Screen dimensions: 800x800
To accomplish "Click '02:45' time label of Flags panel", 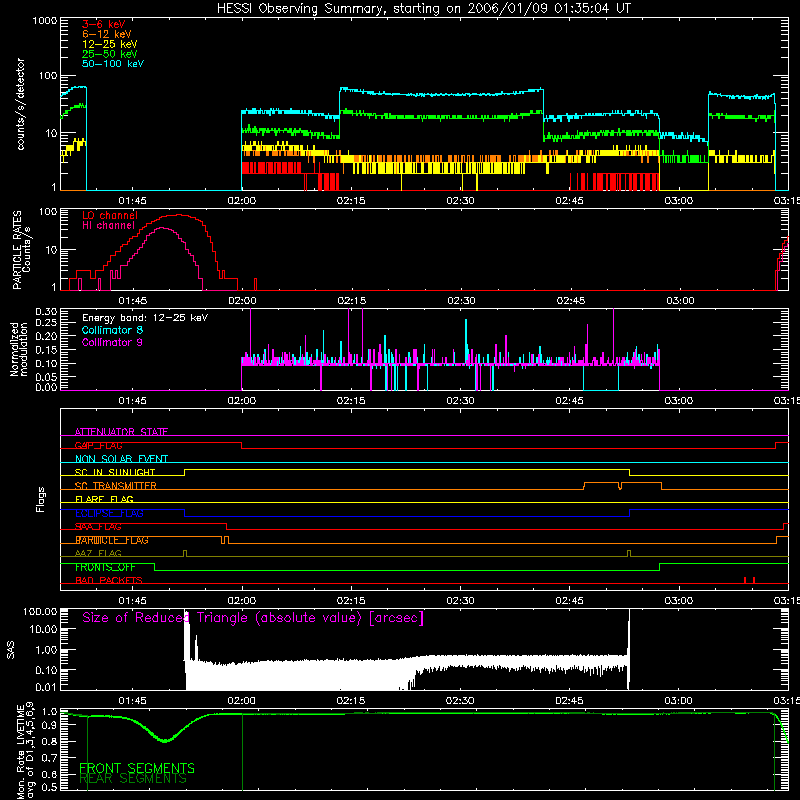I will pos(569,601).
